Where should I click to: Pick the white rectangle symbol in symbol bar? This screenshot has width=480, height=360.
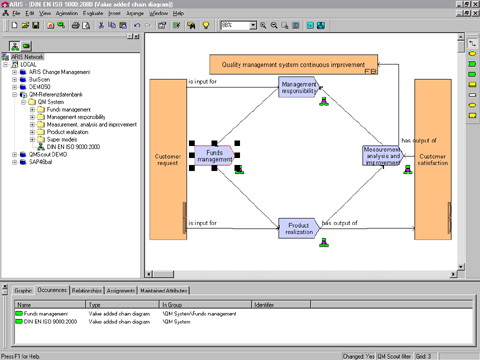point(472,95)
